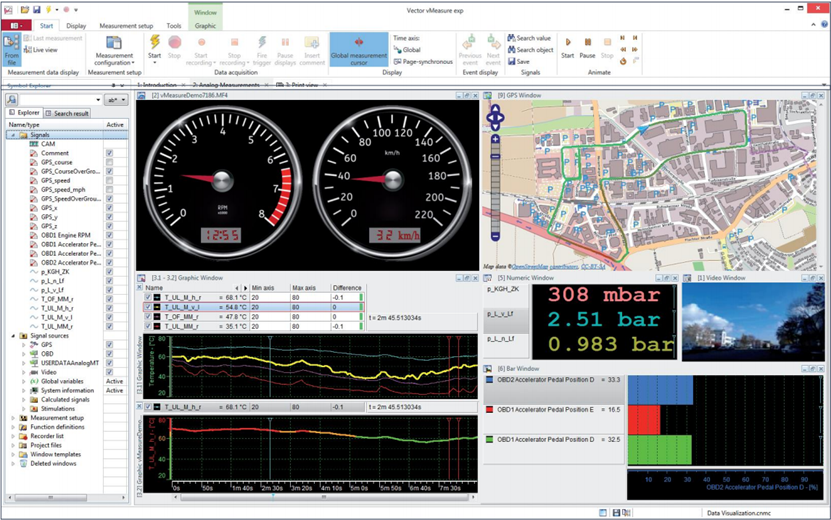The height and width of the screenshot is (520, 831).
Task: Click Start recording icon
Action: click(x=201, y=42)
